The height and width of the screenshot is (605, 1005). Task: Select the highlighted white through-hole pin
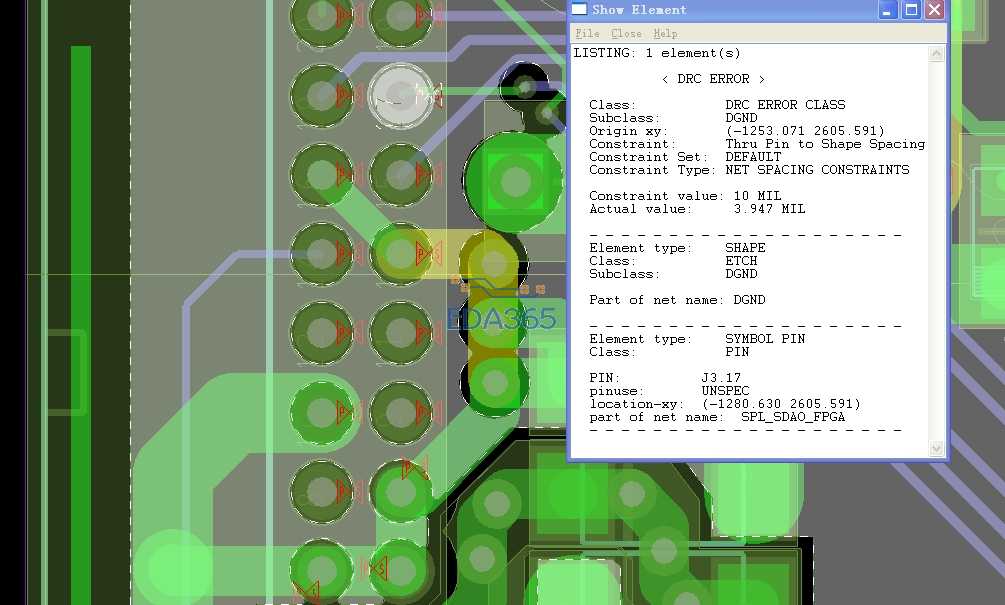click(x=401, y=95)
